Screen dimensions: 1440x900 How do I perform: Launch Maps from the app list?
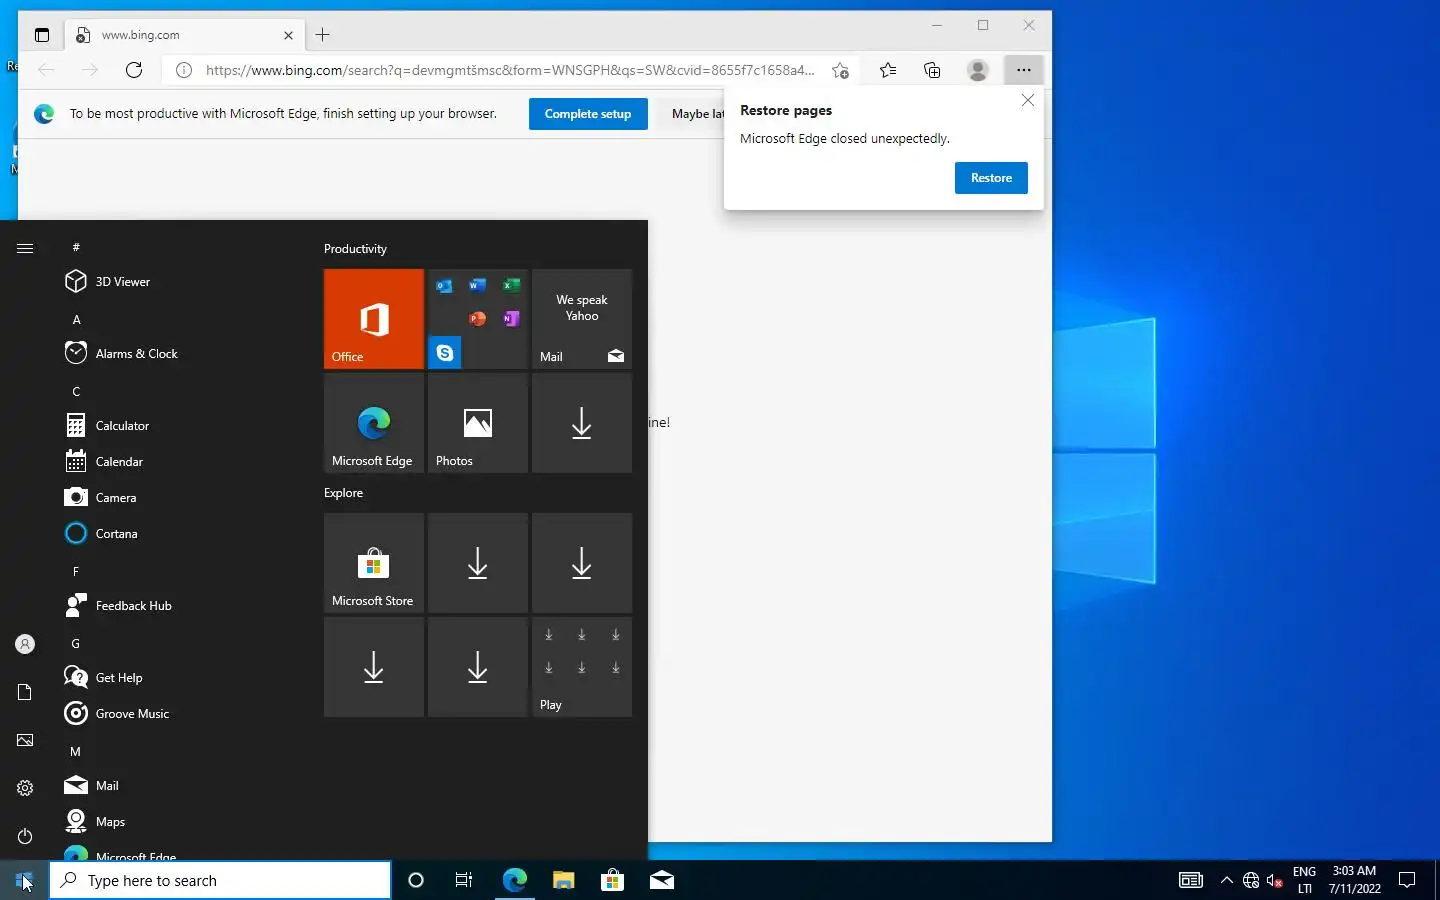(180, 822)
